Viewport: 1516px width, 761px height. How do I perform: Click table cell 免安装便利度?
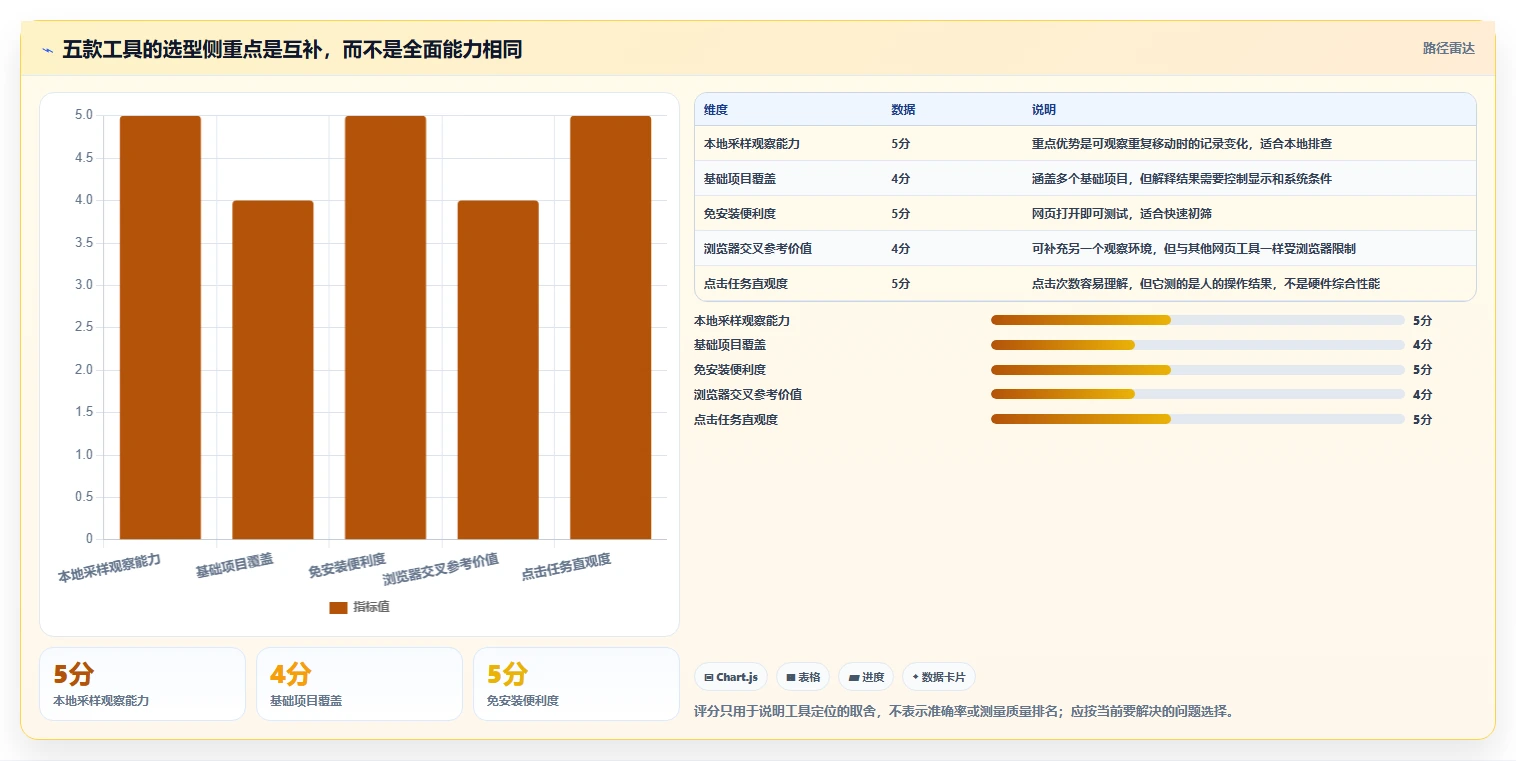click(740, 214)
